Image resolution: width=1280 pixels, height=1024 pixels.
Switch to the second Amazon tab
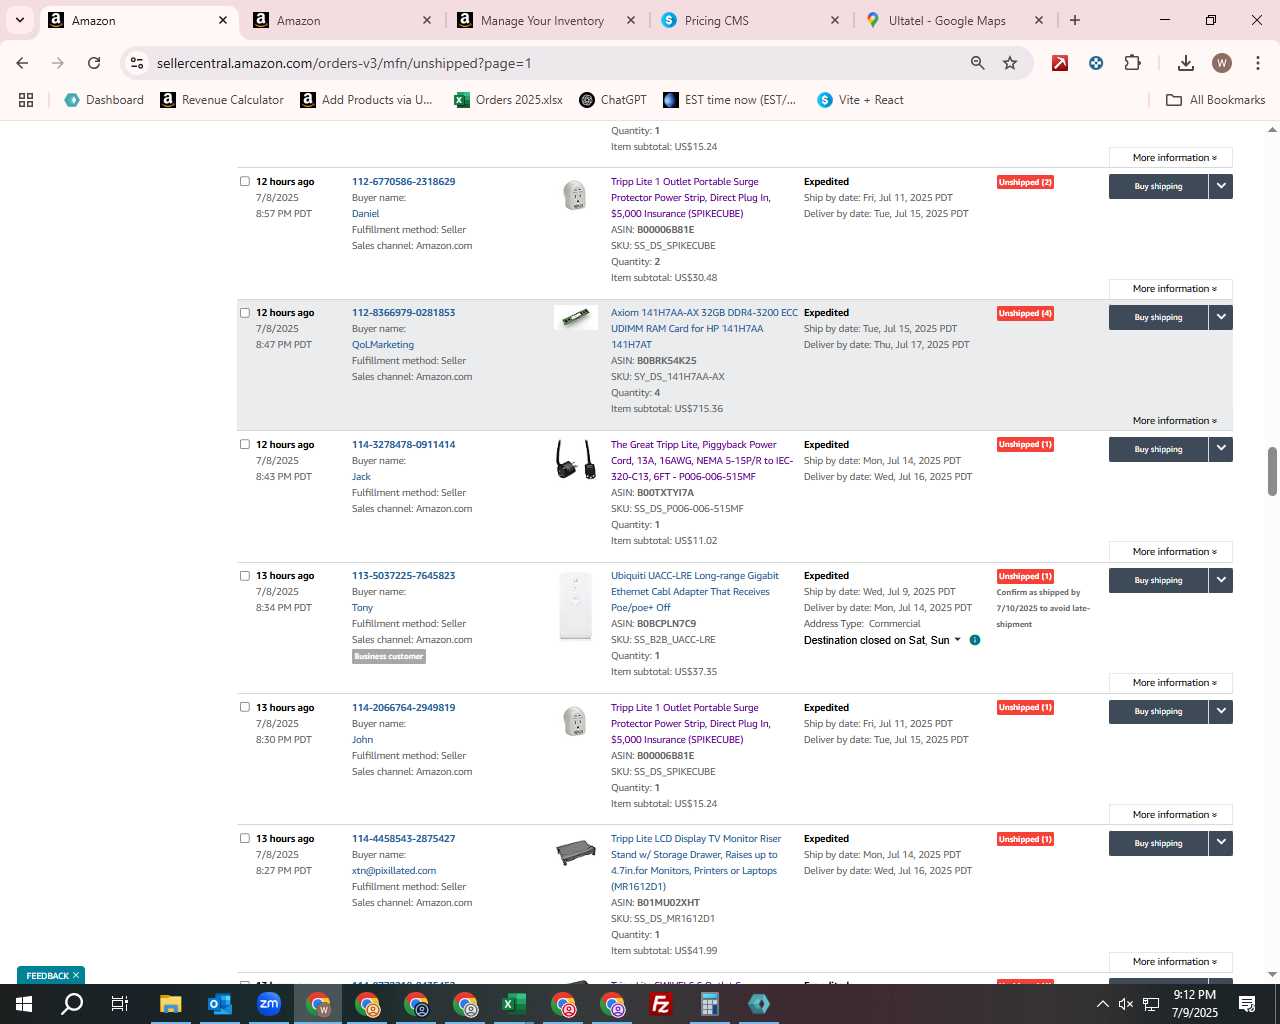(342, 20)
